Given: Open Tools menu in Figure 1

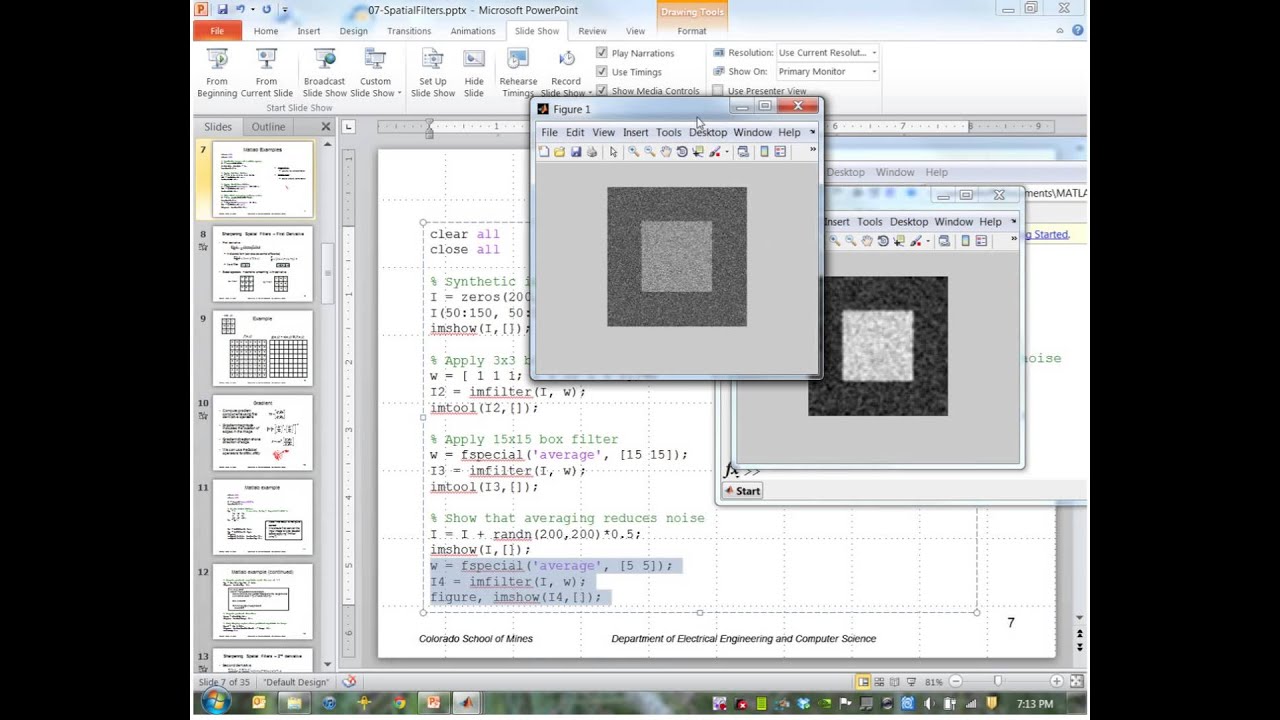Looking at the screenshot, I should point(668,132).
